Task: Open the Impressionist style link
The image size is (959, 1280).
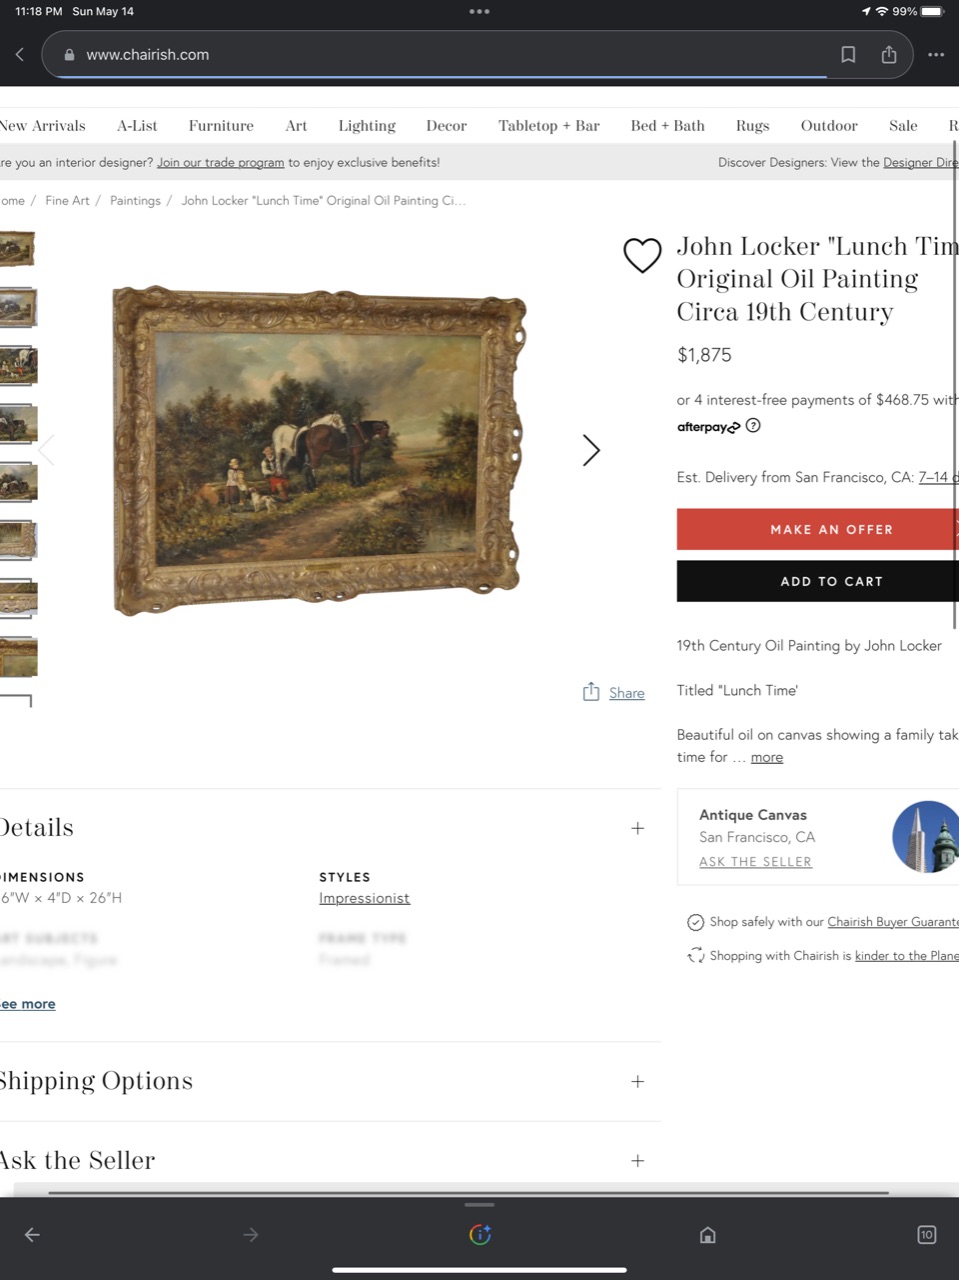Action: coord(364,898)
